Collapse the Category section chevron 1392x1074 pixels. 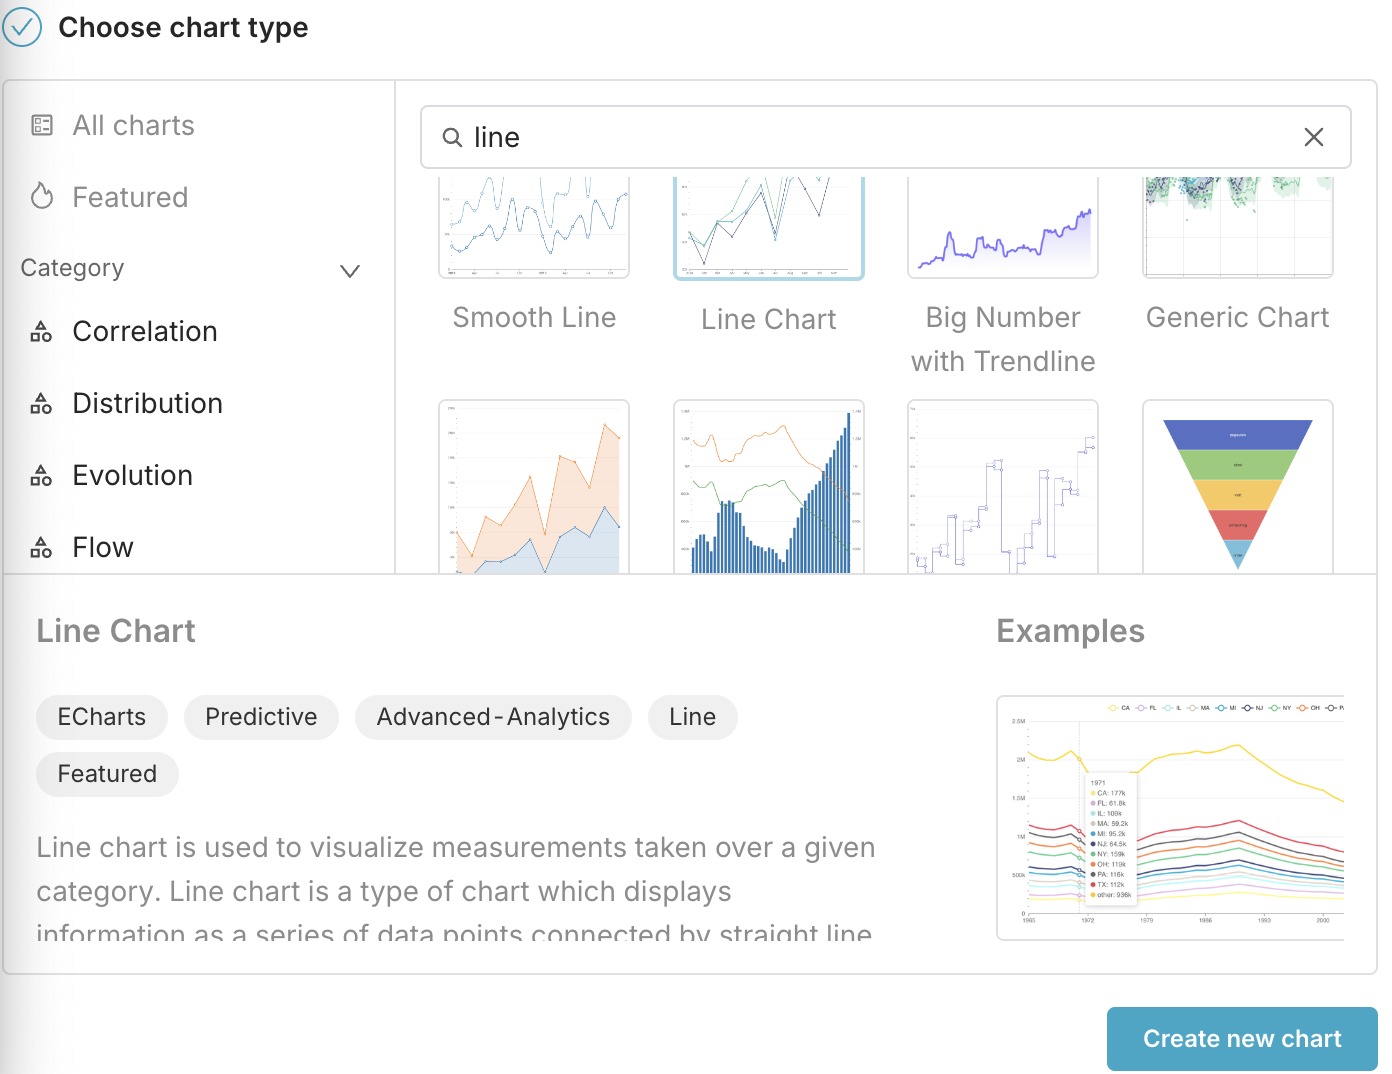(350, 271)
